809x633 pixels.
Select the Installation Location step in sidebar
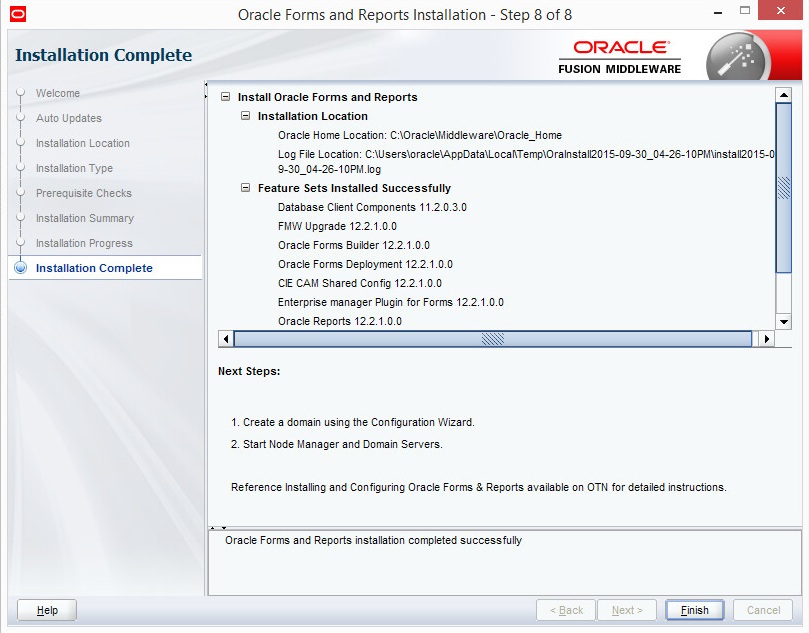tap(83, 143)
